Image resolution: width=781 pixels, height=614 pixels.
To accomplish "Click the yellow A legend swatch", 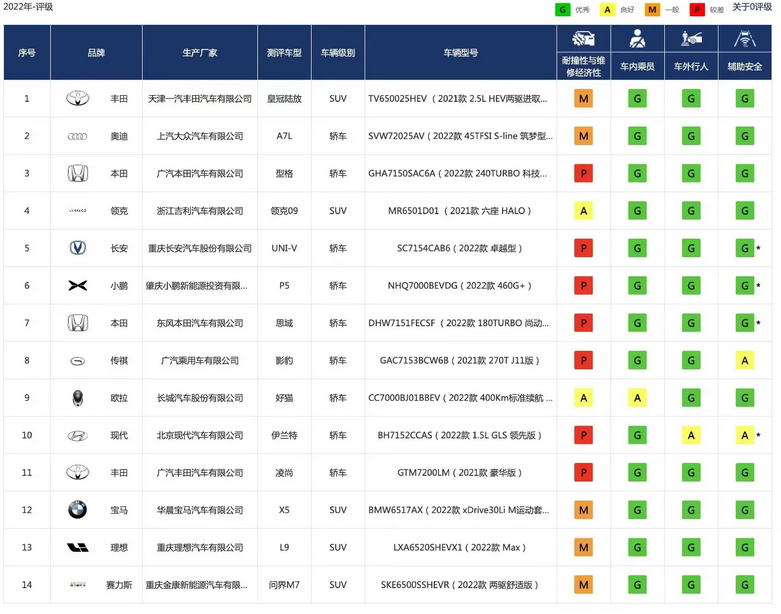I will 607,9.
